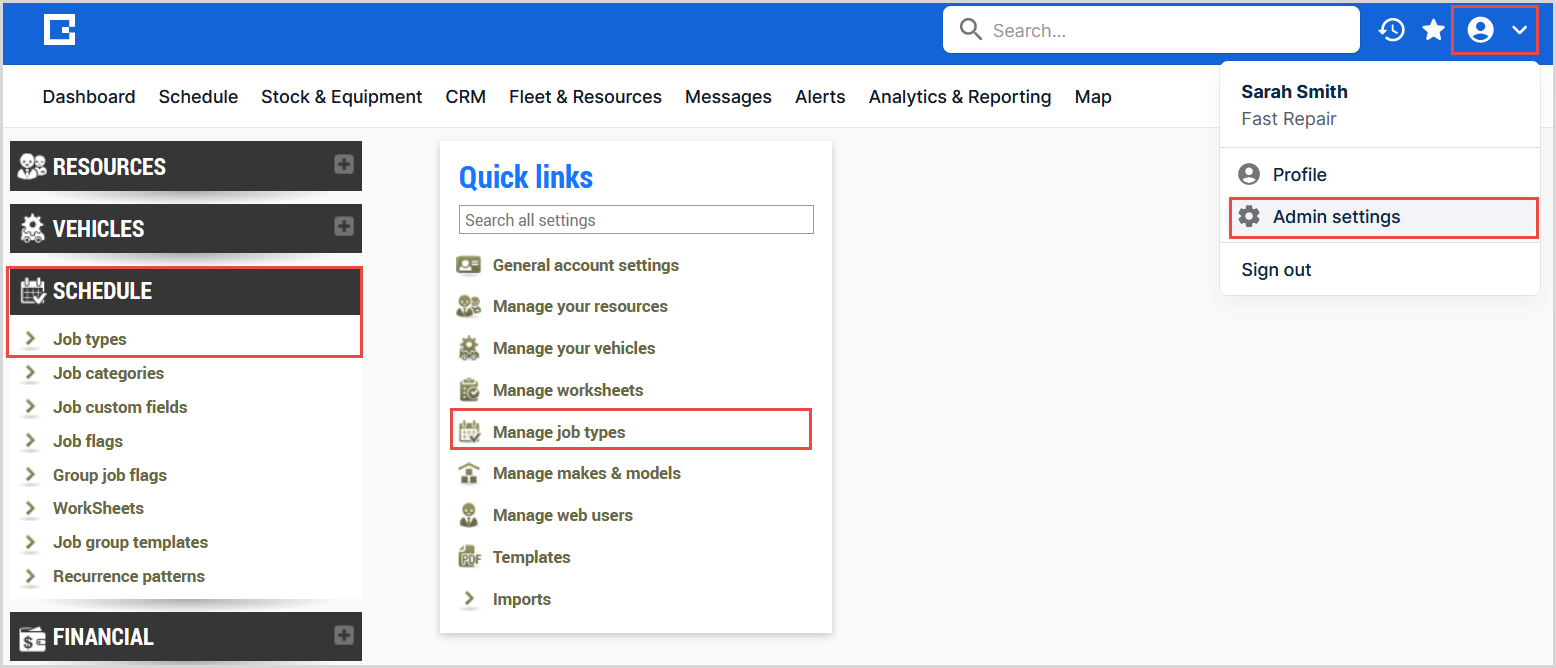Collapse the Schedule section header
Viewport: 1556px width, 668px height.
pos(185,291)
